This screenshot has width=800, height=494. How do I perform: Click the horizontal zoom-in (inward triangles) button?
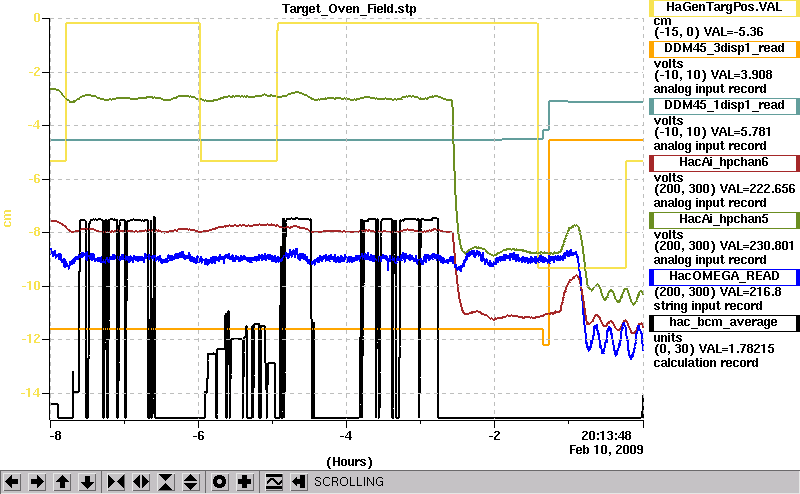coord(116,482)
